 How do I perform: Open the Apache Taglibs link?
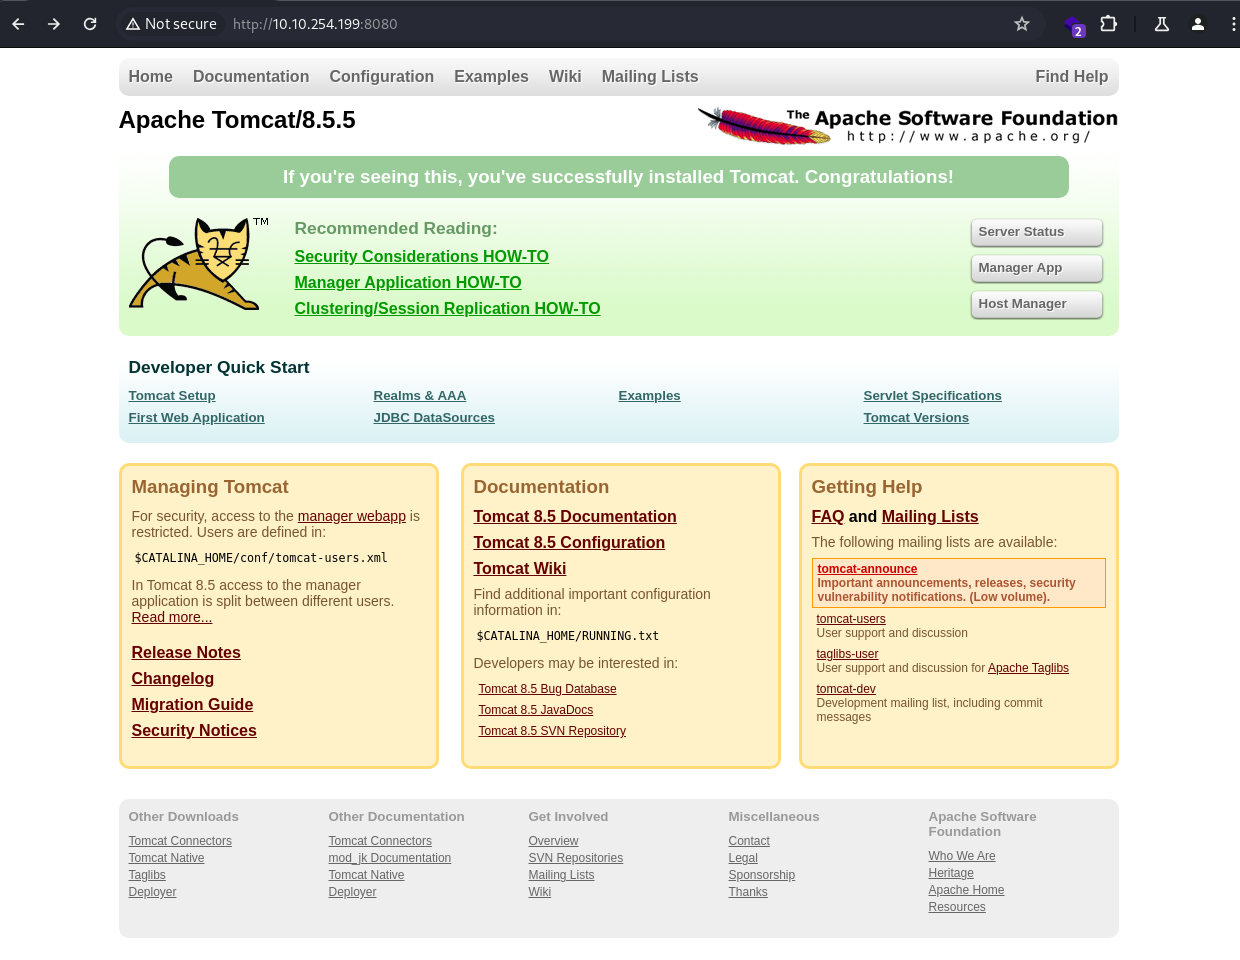(x=1028, y=668)
